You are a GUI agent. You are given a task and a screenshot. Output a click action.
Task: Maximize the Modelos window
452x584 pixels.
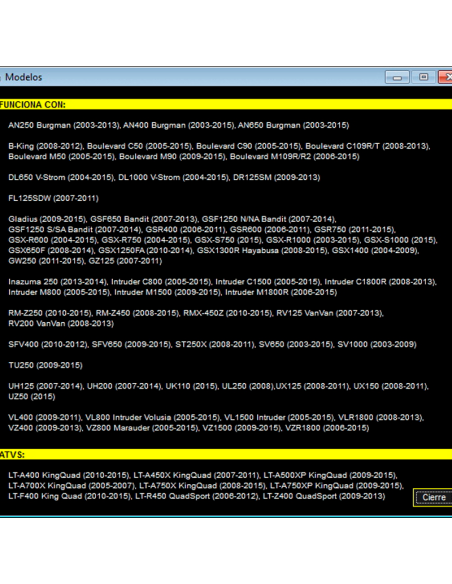click(423, 77)
